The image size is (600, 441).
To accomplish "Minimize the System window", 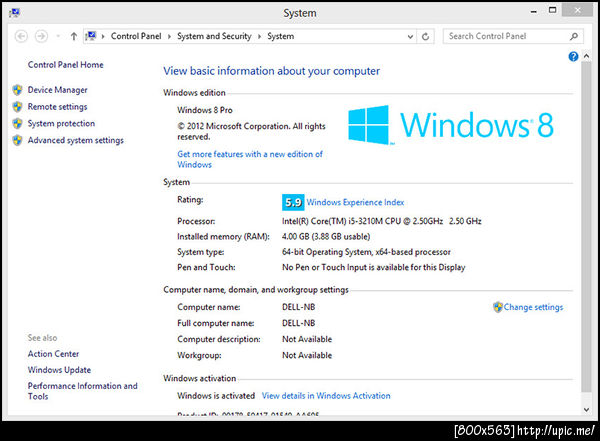I will [x=534, y=11].
